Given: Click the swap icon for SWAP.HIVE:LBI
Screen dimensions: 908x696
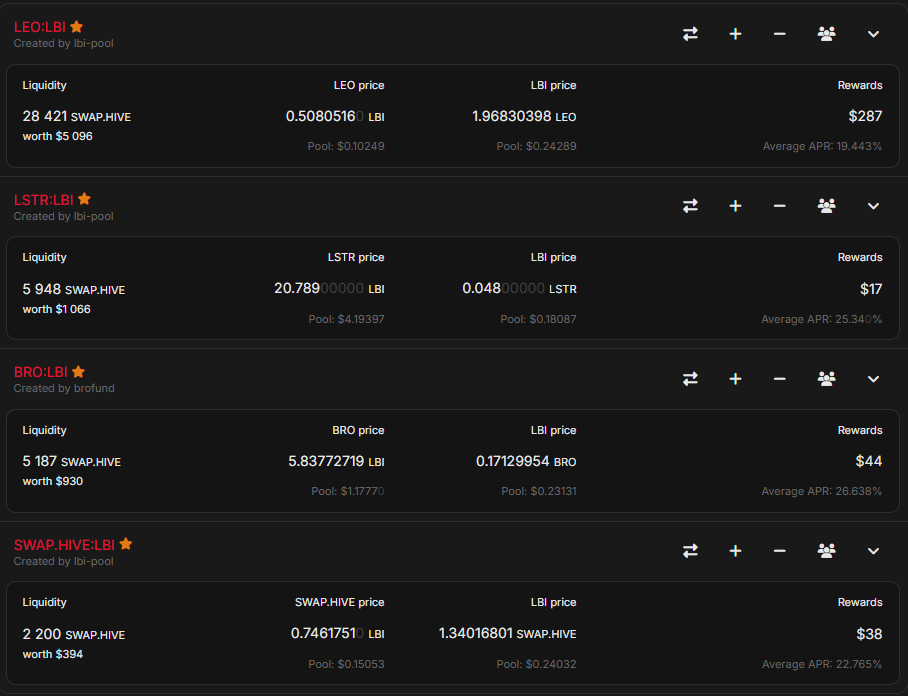Looking at the screenshot, I should pyautogui.click(x=690, y=551).
